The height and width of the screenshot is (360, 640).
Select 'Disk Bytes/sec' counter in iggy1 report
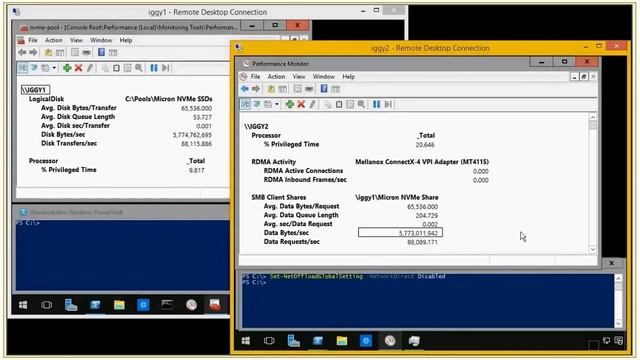point(63,134)
